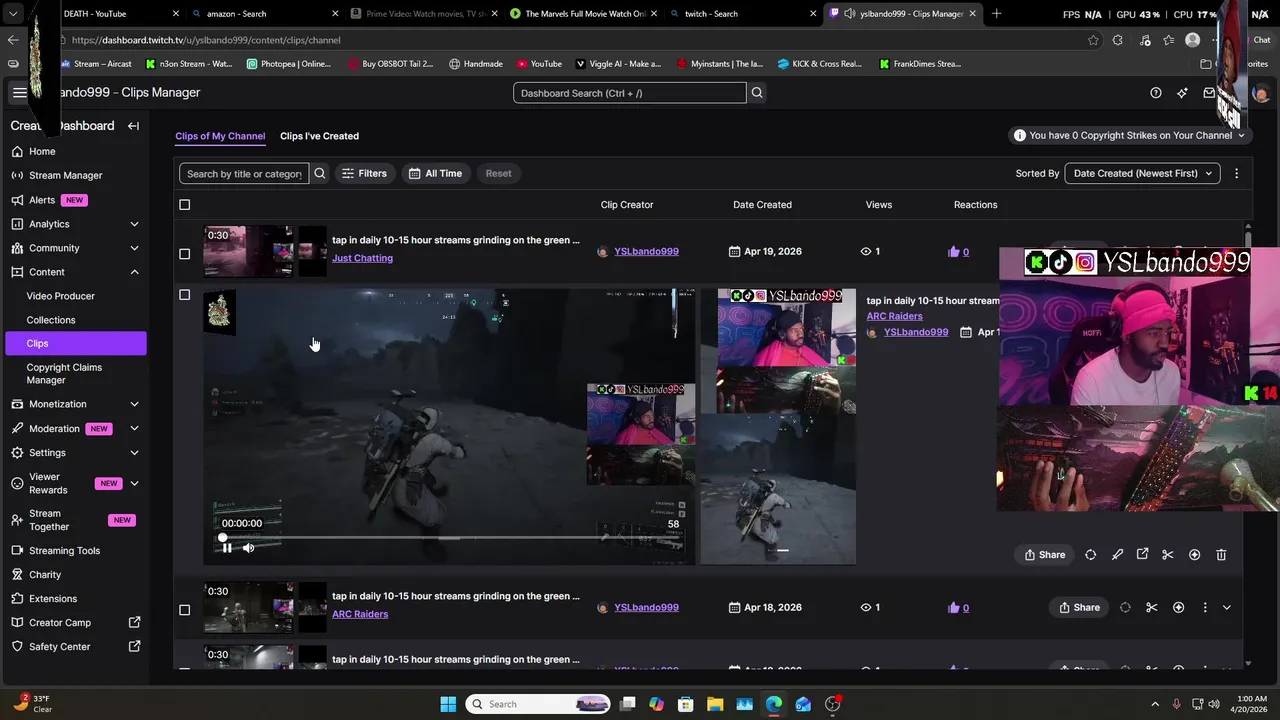Open the help question-mark icon
1280x720 pixels.
point(1156,93)
